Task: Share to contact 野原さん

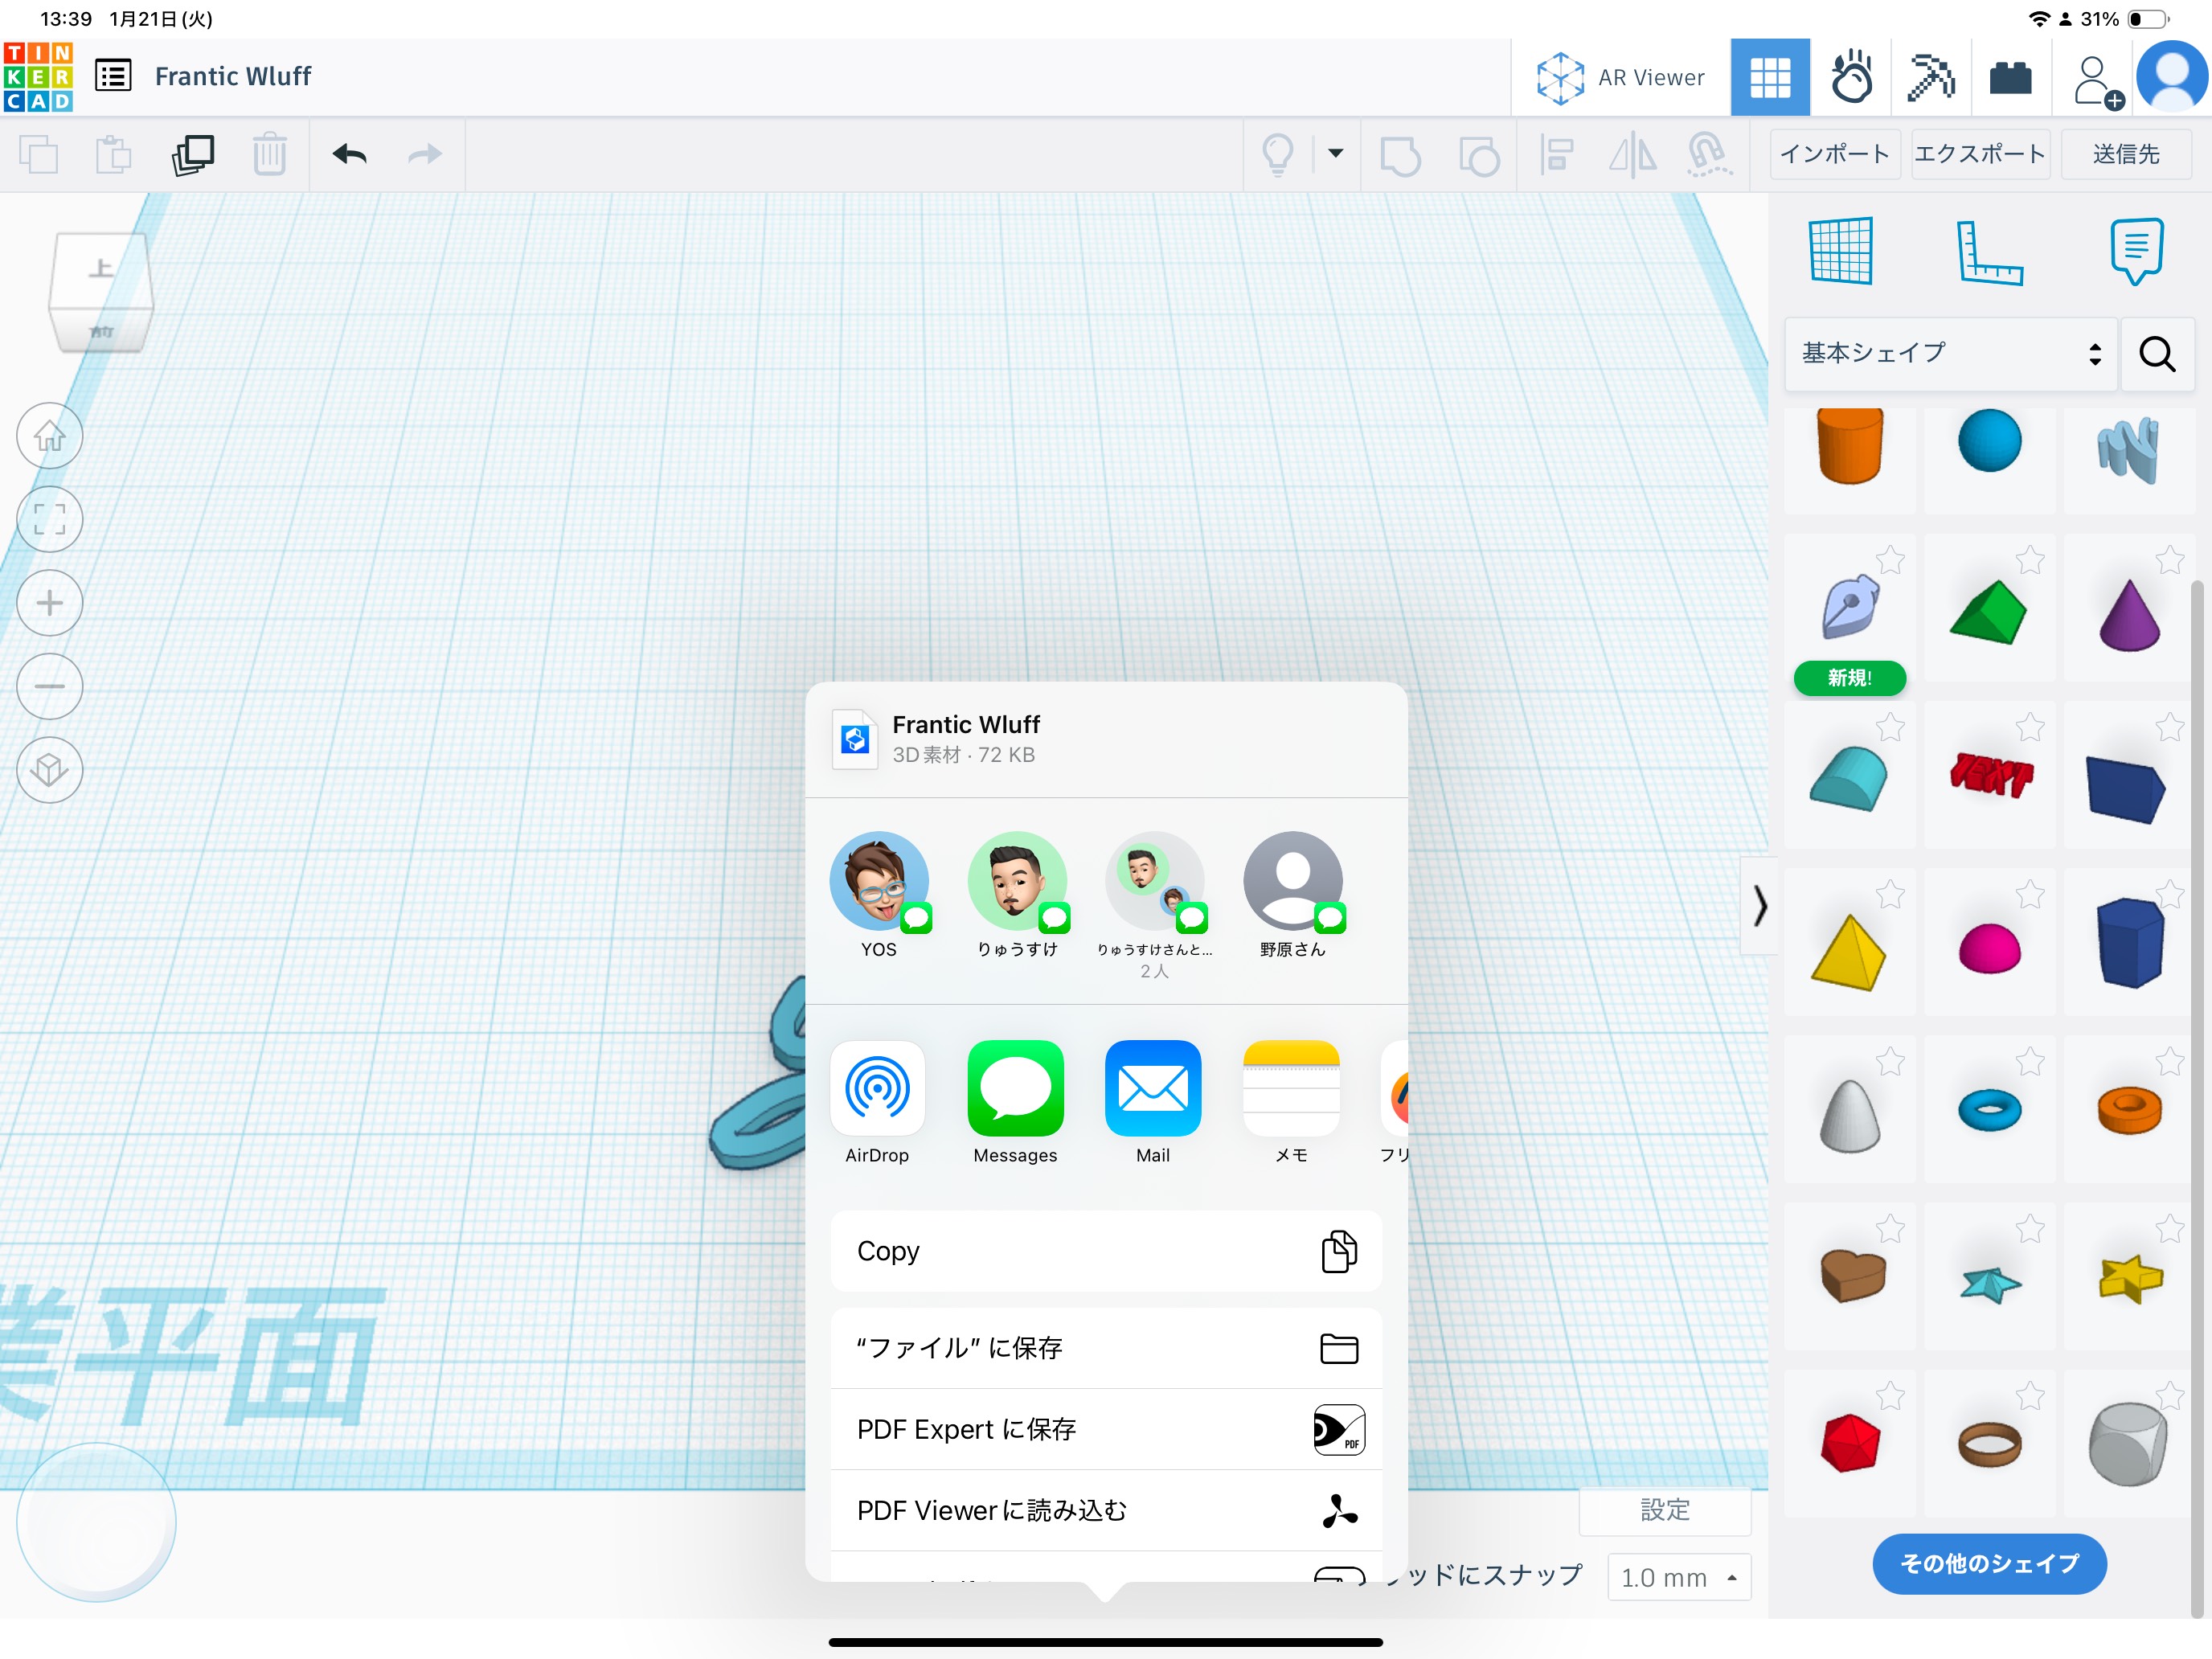Action: [x=1293, y=895]
